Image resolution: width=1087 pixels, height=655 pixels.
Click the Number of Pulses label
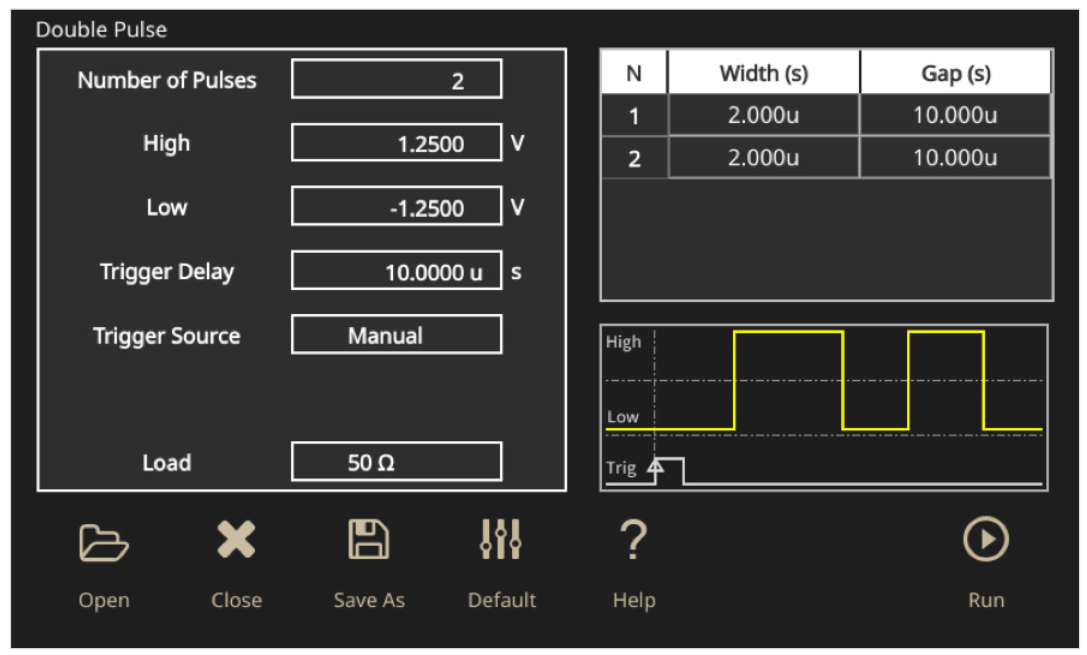[166, 80]
